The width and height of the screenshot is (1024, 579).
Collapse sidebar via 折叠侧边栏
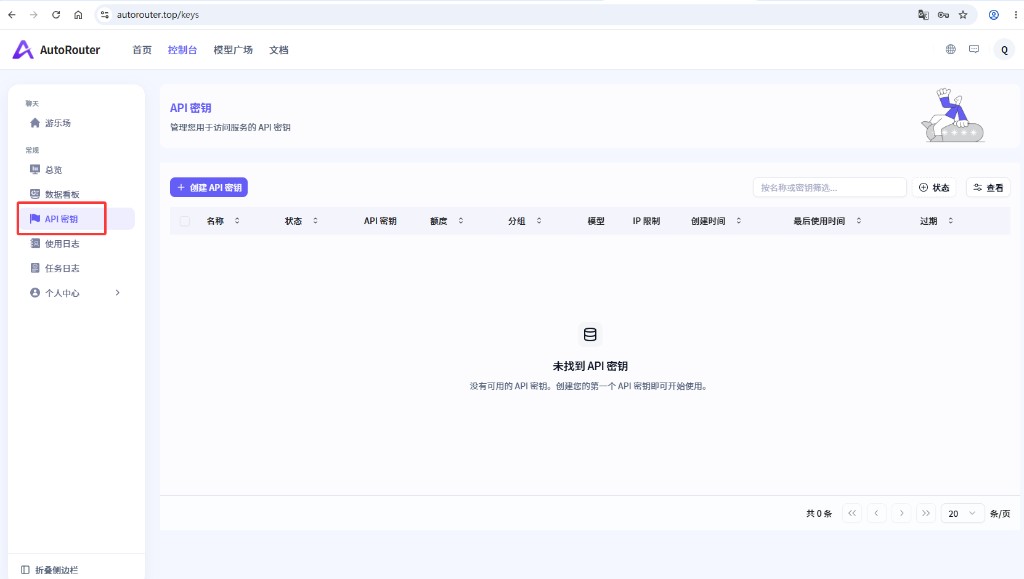click(x=50, y=570)
